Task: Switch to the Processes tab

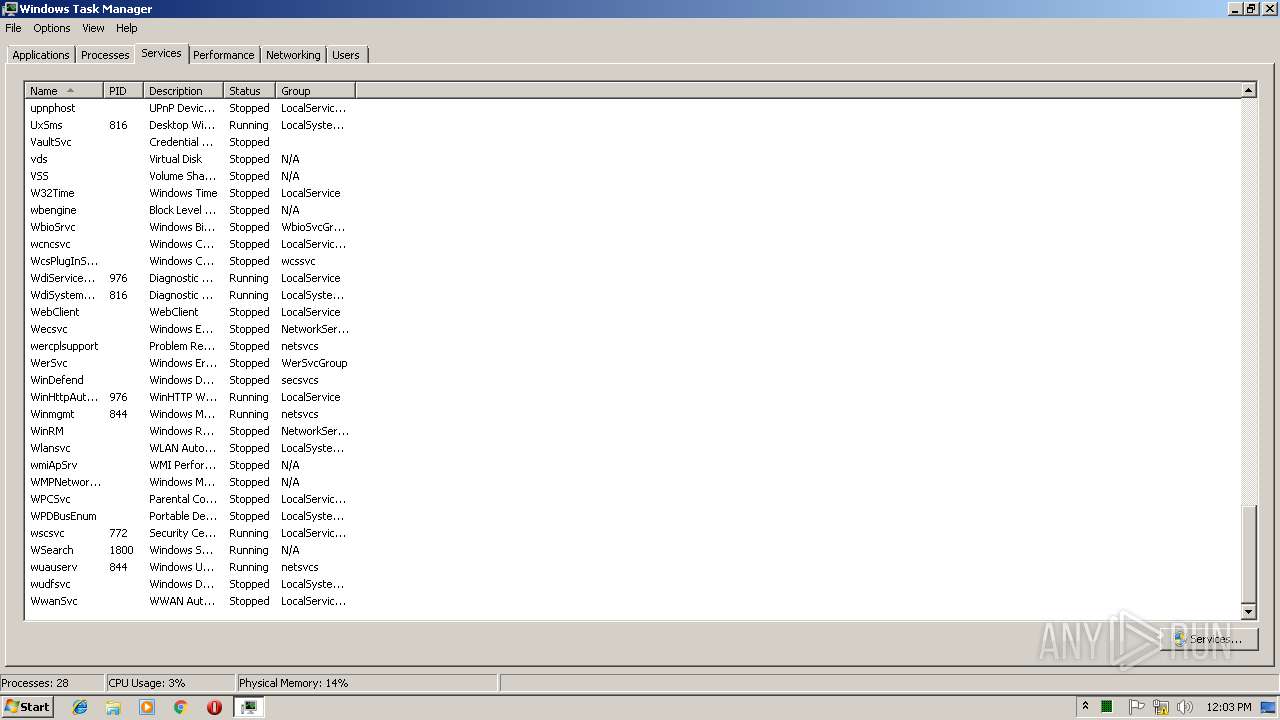Action: click(x=105, y=55)
